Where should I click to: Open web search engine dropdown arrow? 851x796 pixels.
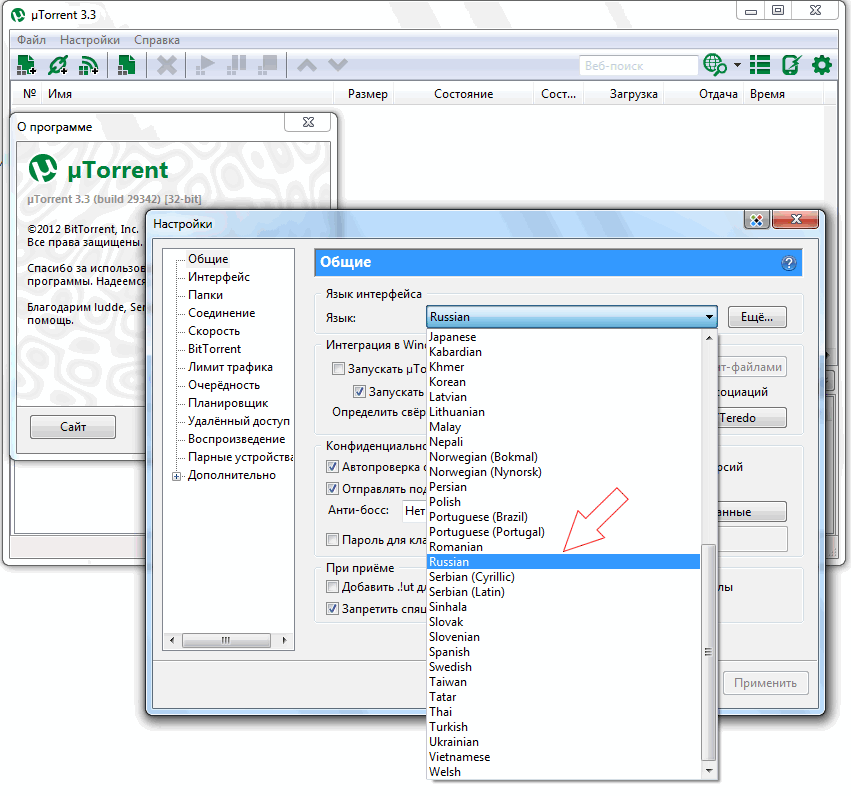tap(737, 65)
